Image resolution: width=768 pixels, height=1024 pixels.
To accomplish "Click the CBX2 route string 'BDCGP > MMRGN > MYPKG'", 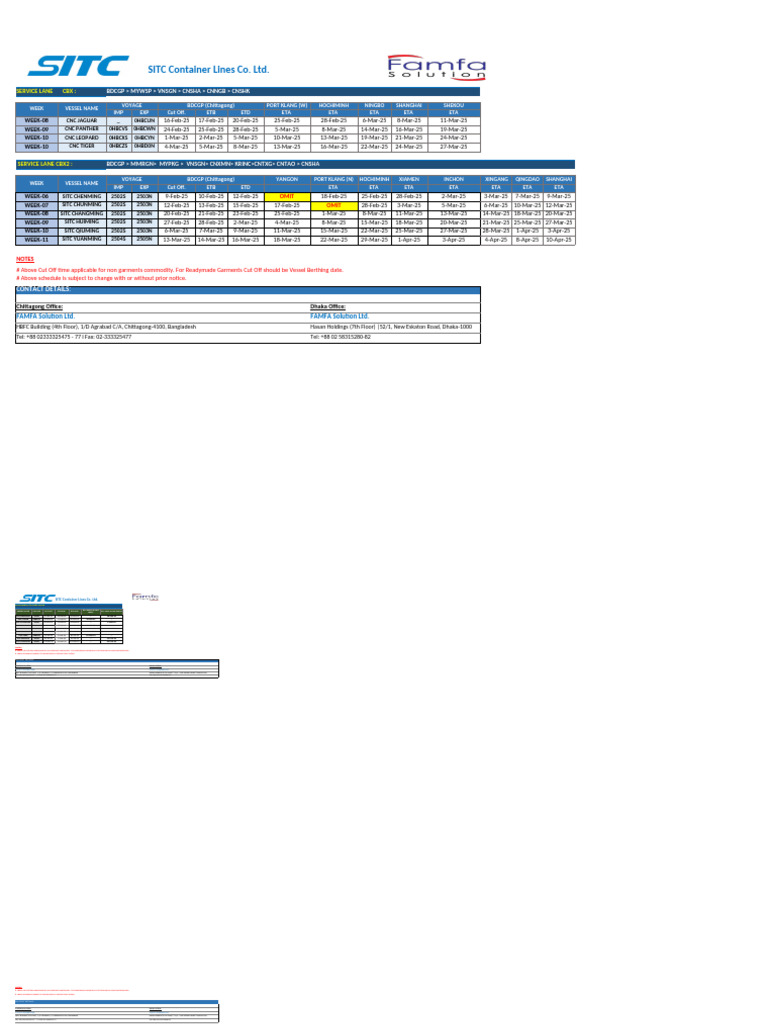I will 213,164.
